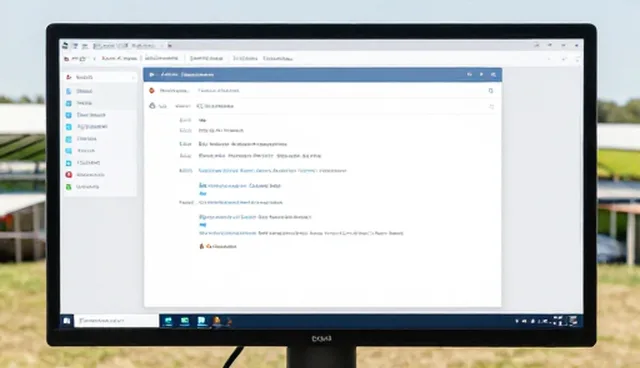Viewport: 640px width, 368px height.
Task: Click the arrow icon in the blue panel header
Action: tap(152, 75)
